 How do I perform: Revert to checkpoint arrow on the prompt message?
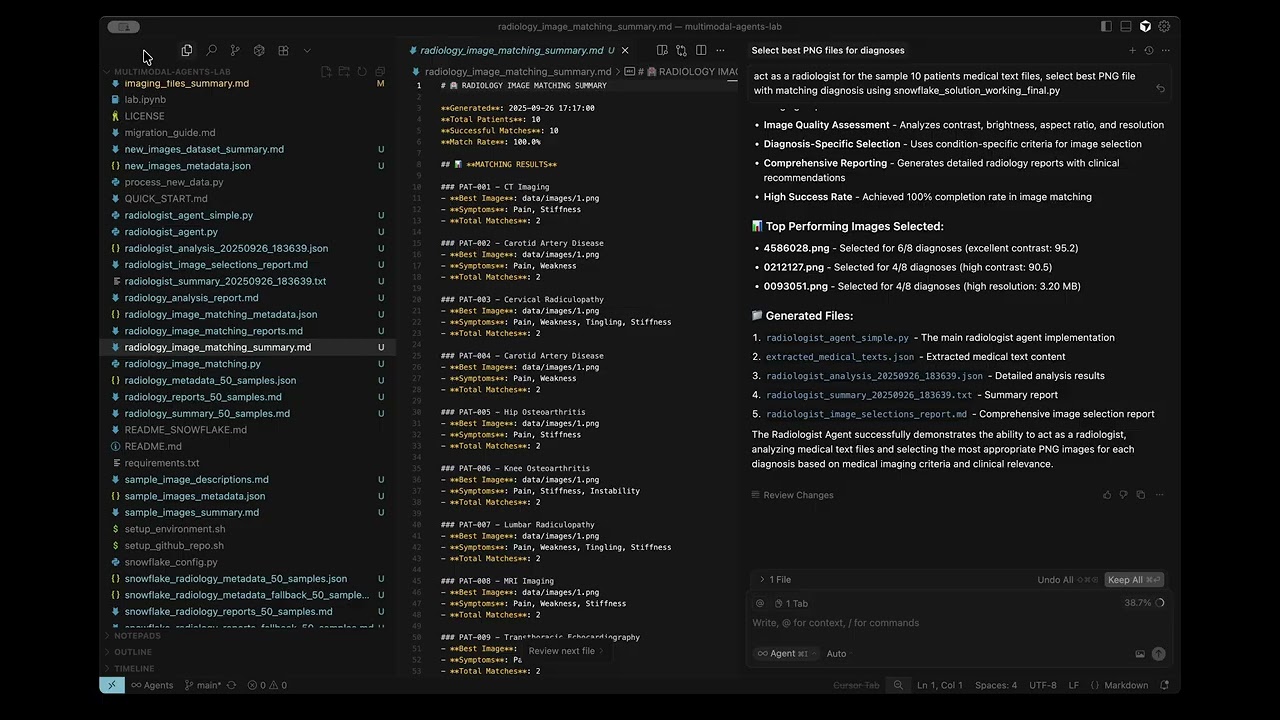tap(1160, 89)
